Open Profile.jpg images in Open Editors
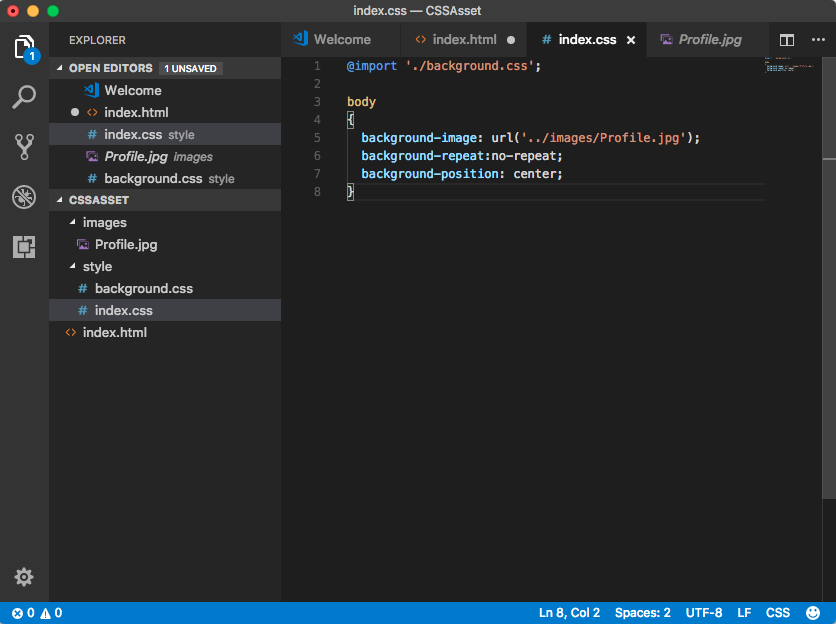Viewport: 836px width, 624px height. point(165,157)
